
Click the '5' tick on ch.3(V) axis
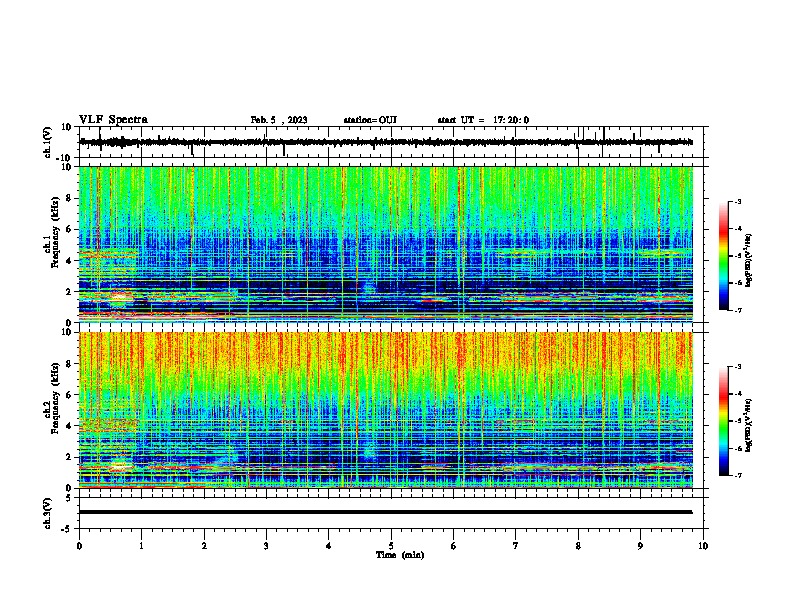(x=70, y=498)
